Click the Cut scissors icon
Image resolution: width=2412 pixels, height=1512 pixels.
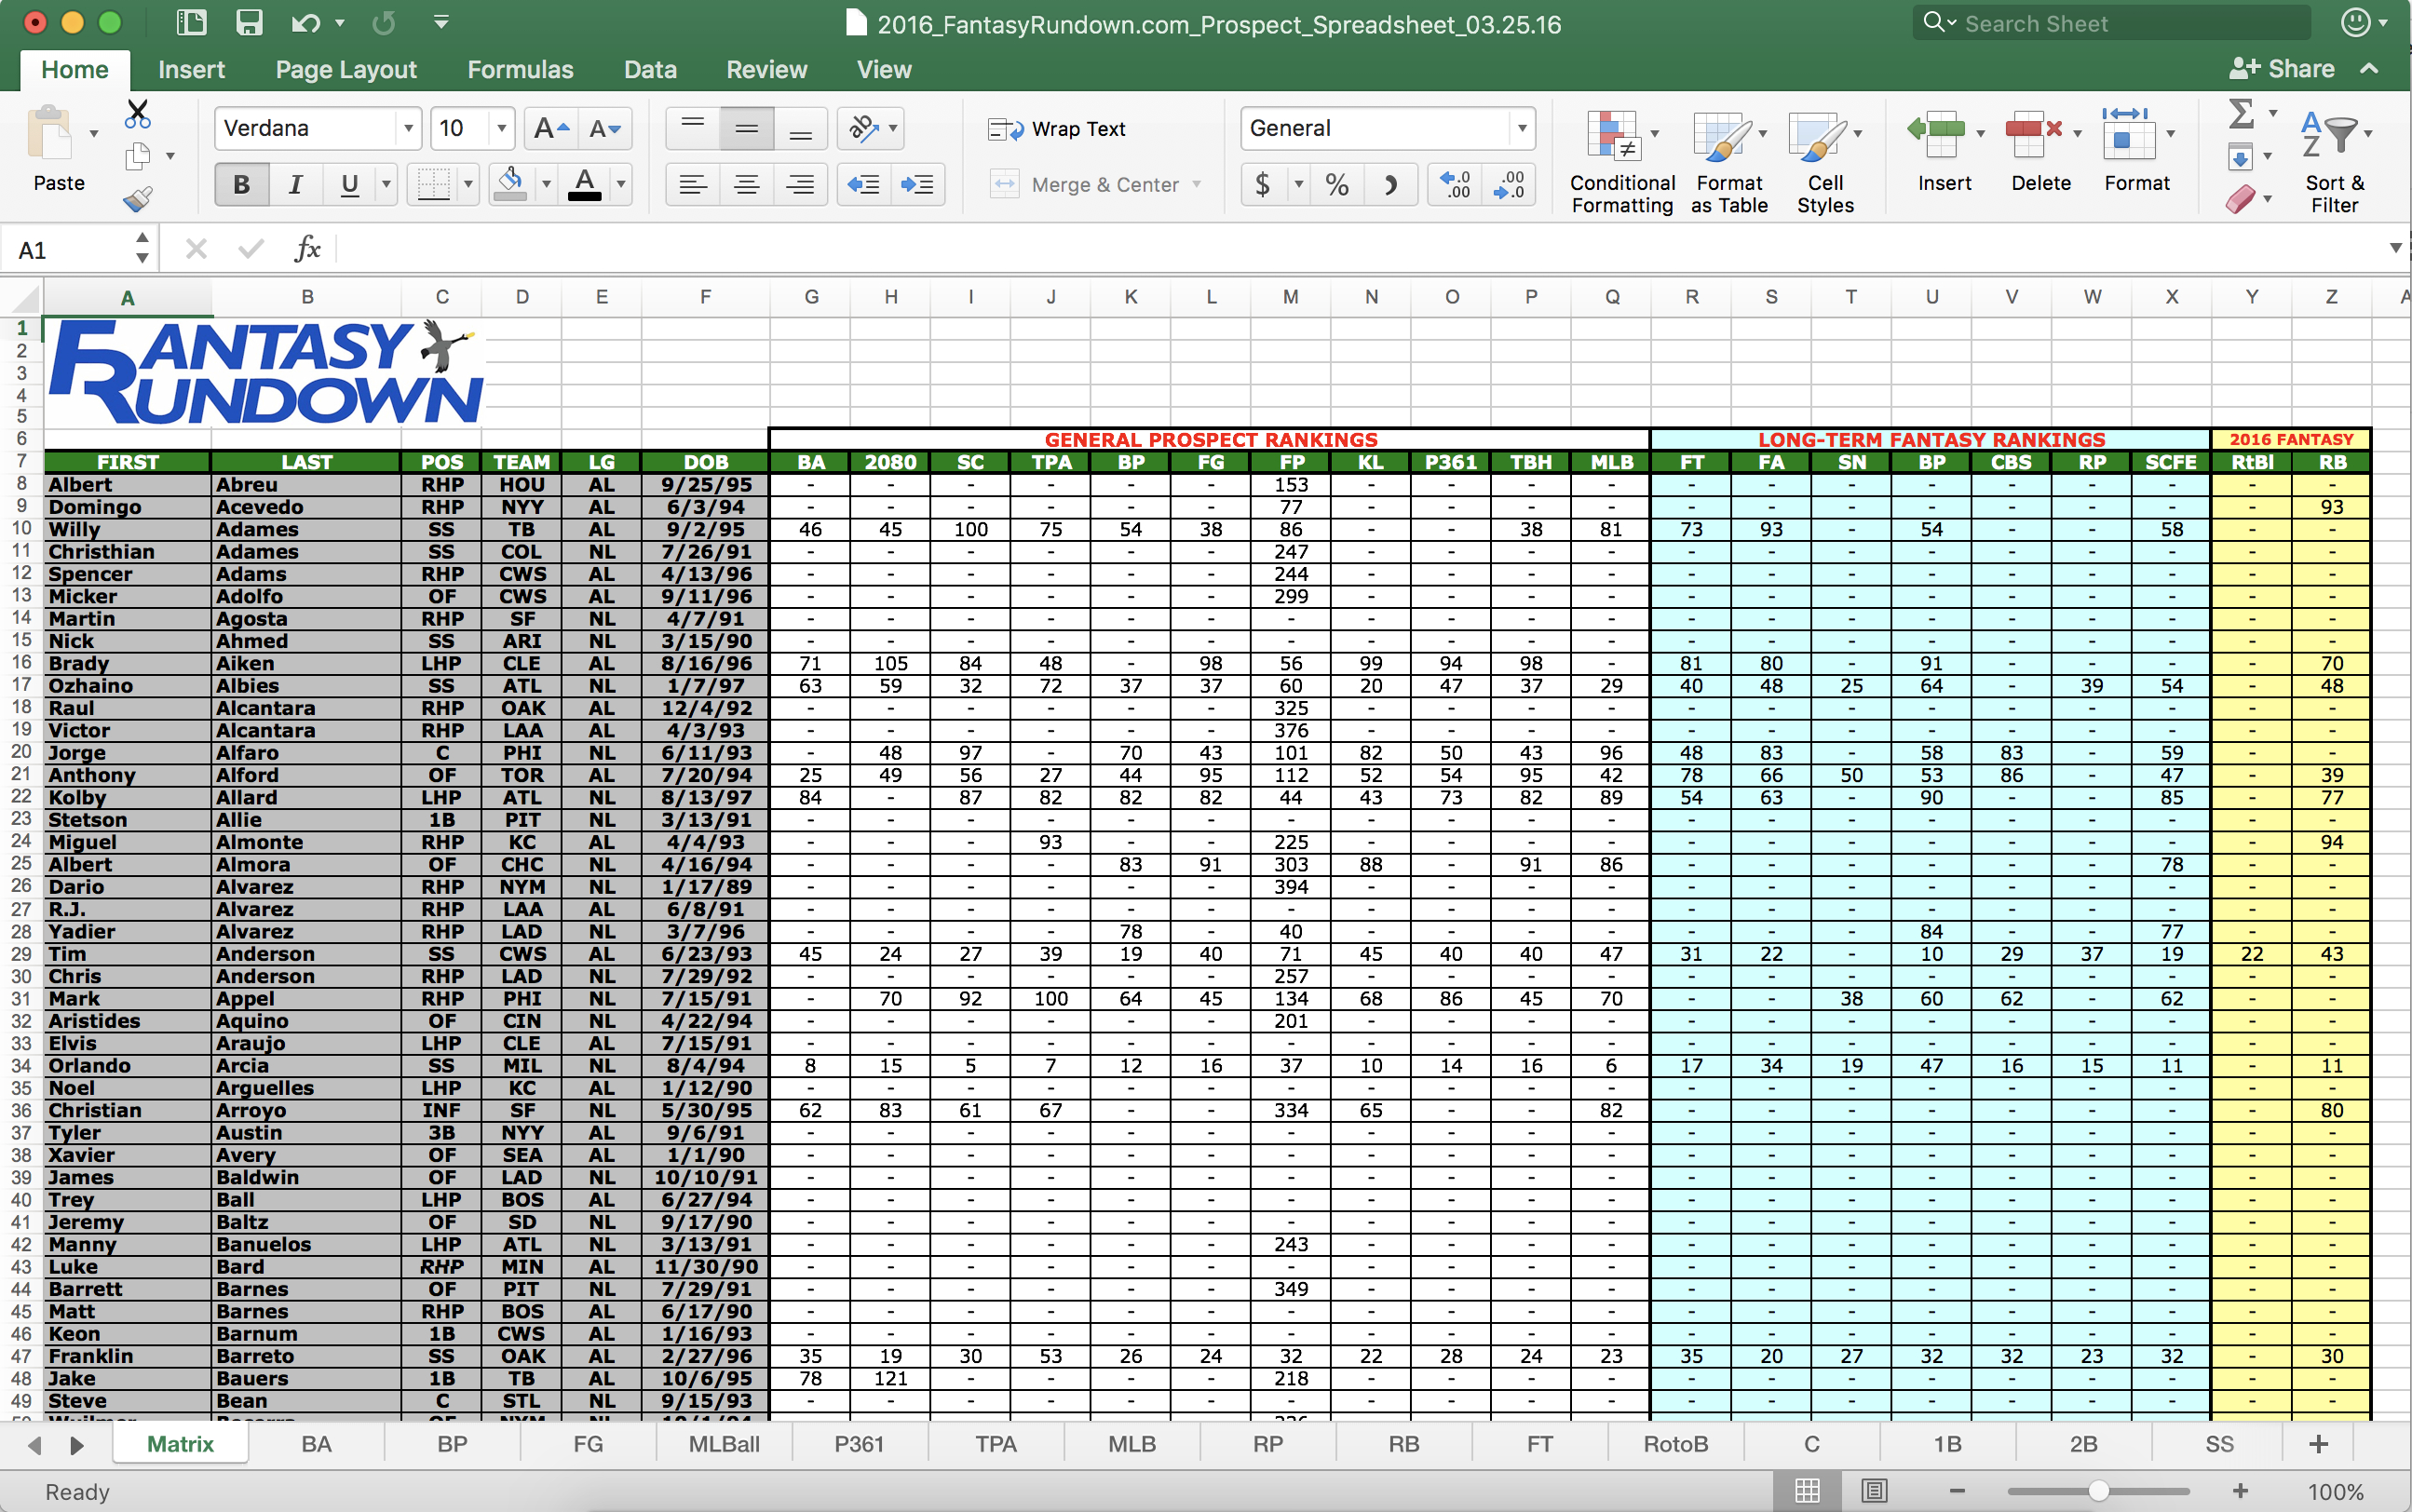138,114
